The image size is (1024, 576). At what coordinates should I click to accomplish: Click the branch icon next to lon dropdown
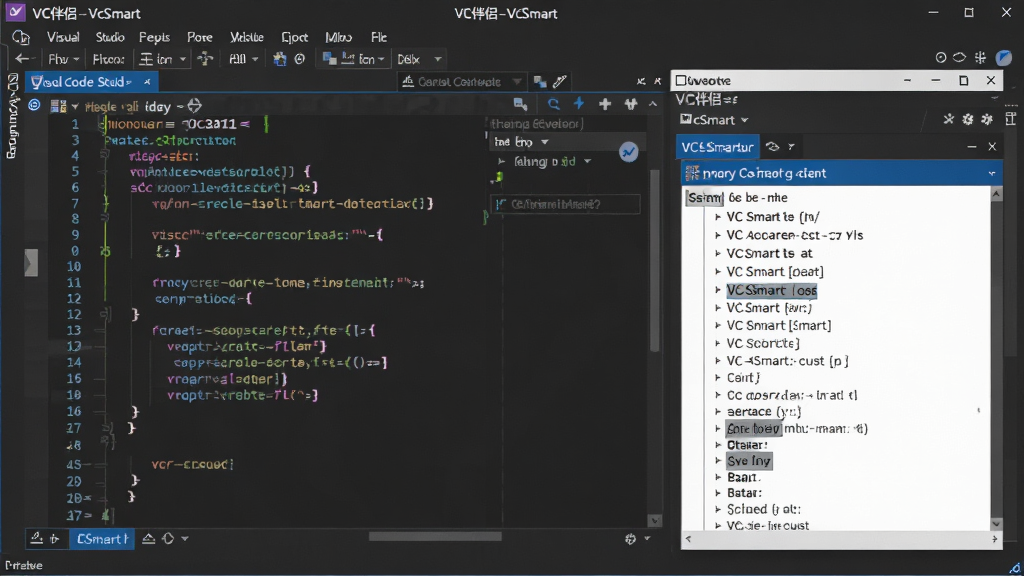(205, 59)
